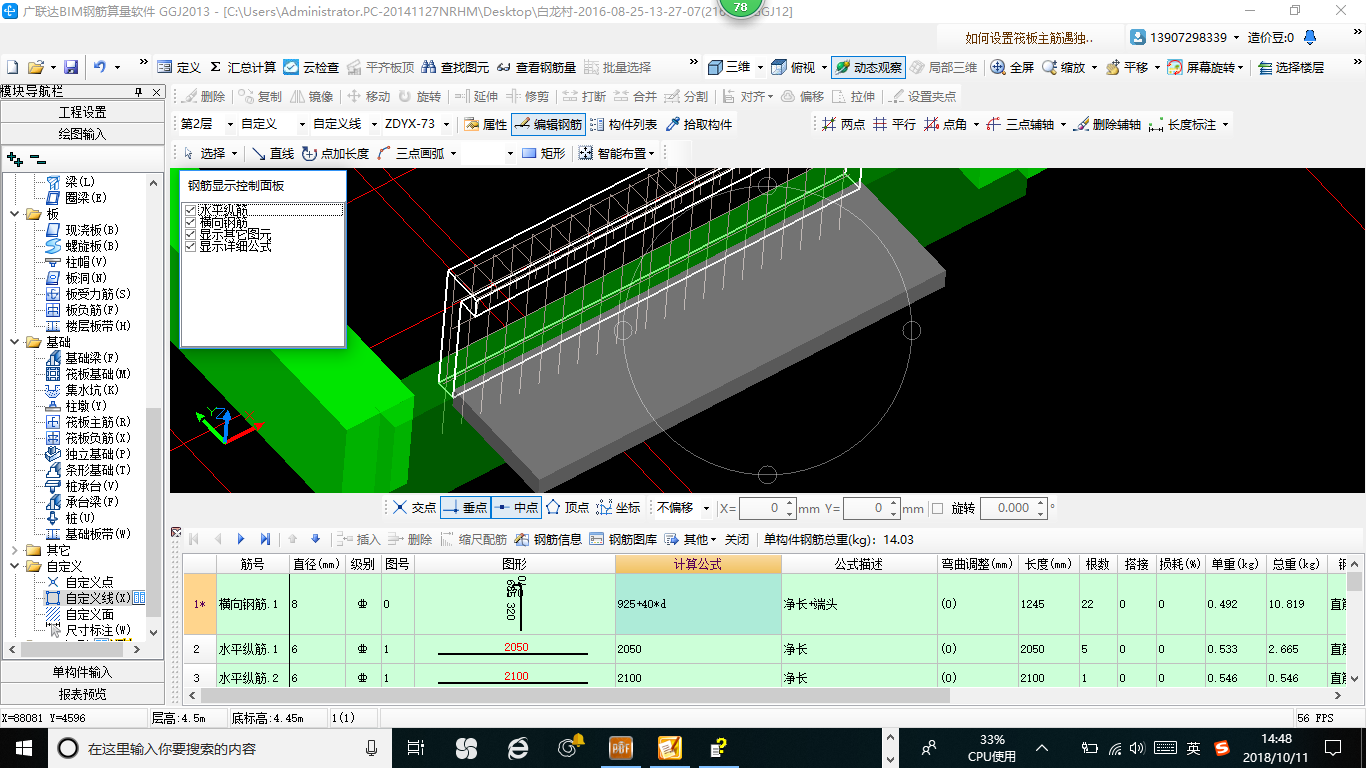
Task: Click the undo arrow icon
Action: click(100, 67)
